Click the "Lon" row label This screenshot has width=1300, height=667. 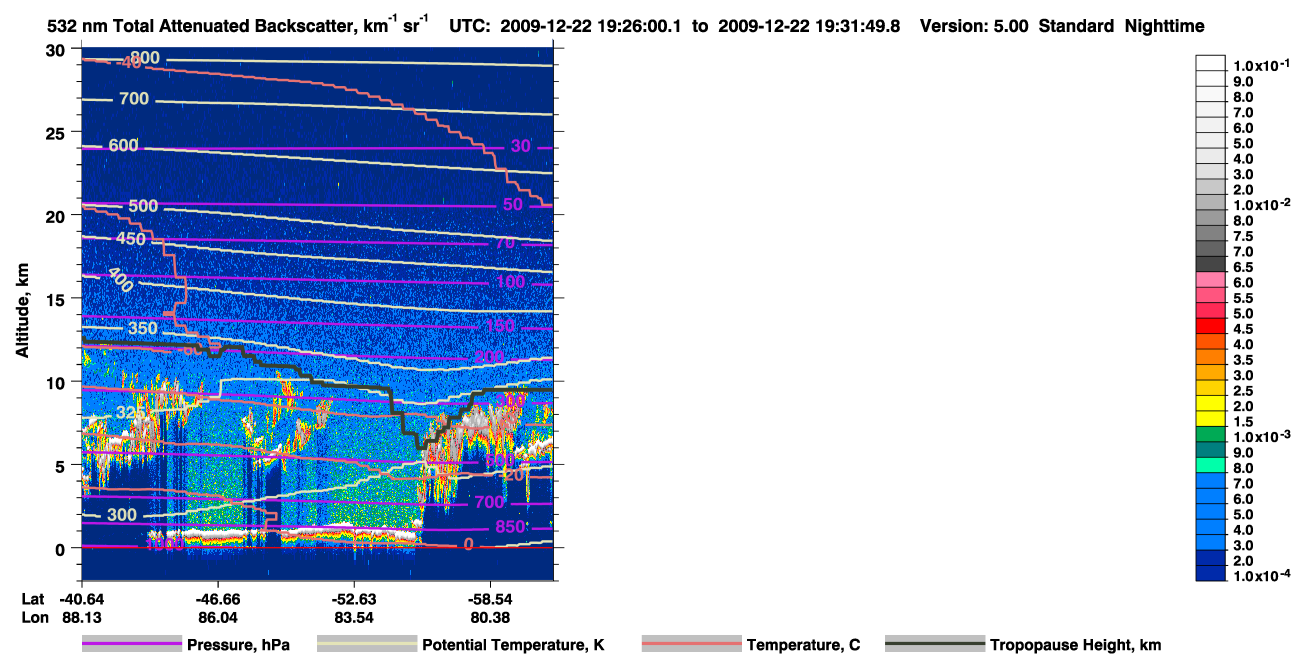pos(34,617)
